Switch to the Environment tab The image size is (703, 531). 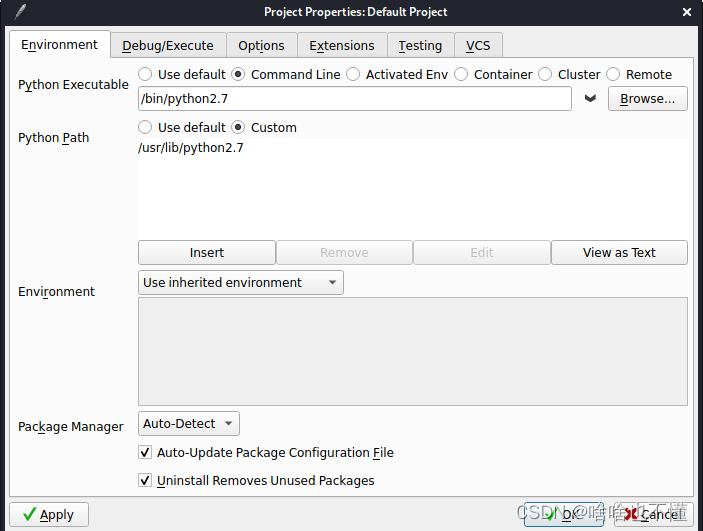(60, 44)
